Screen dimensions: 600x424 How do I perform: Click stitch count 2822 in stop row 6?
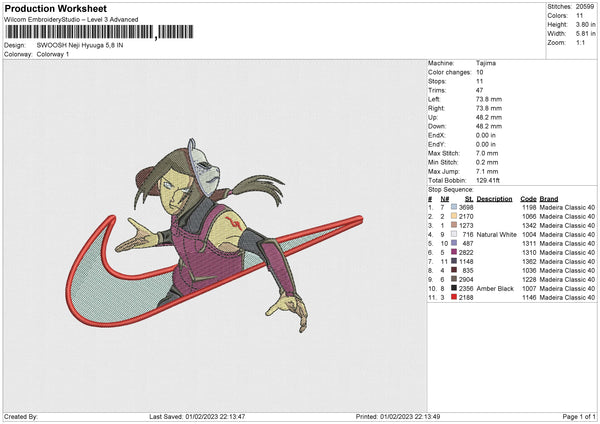[x=466, y=252]
